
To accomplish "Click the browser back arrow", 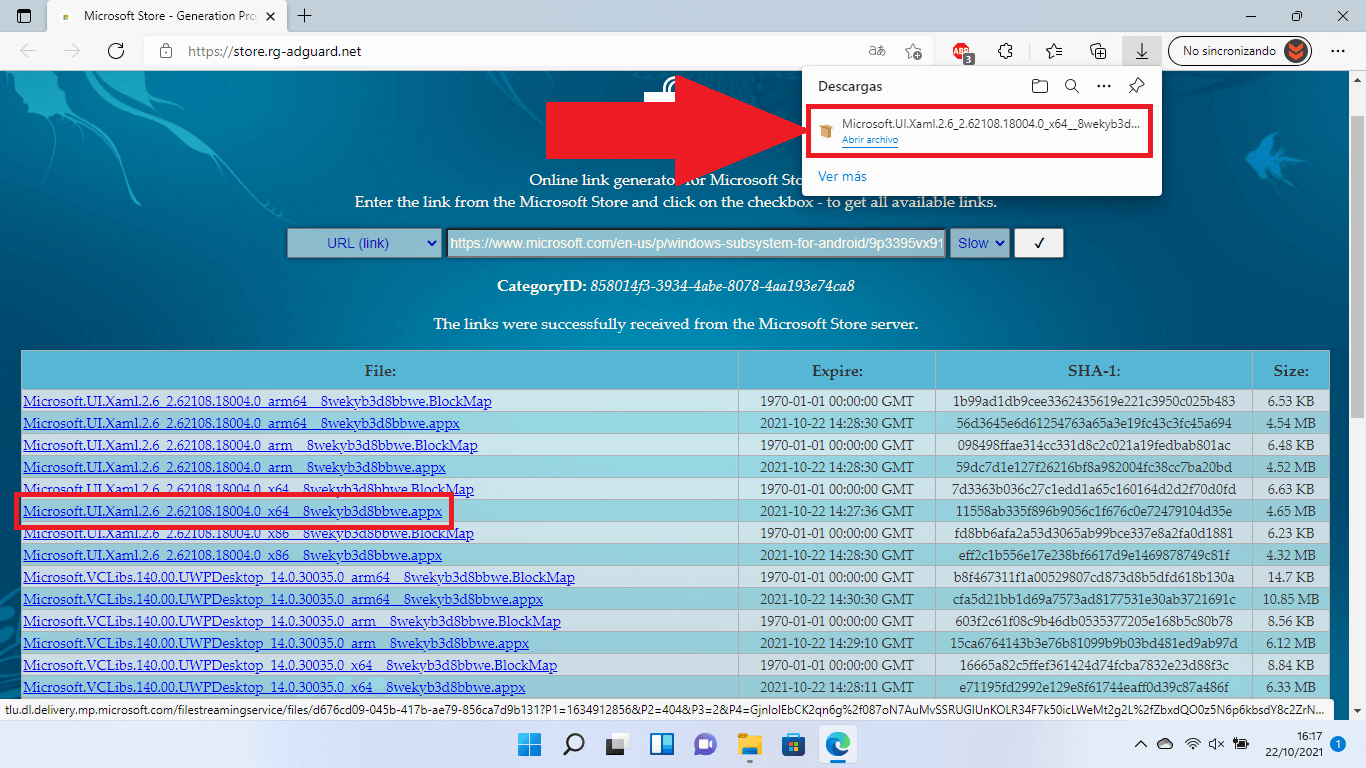I will click(x=27, y=51).
